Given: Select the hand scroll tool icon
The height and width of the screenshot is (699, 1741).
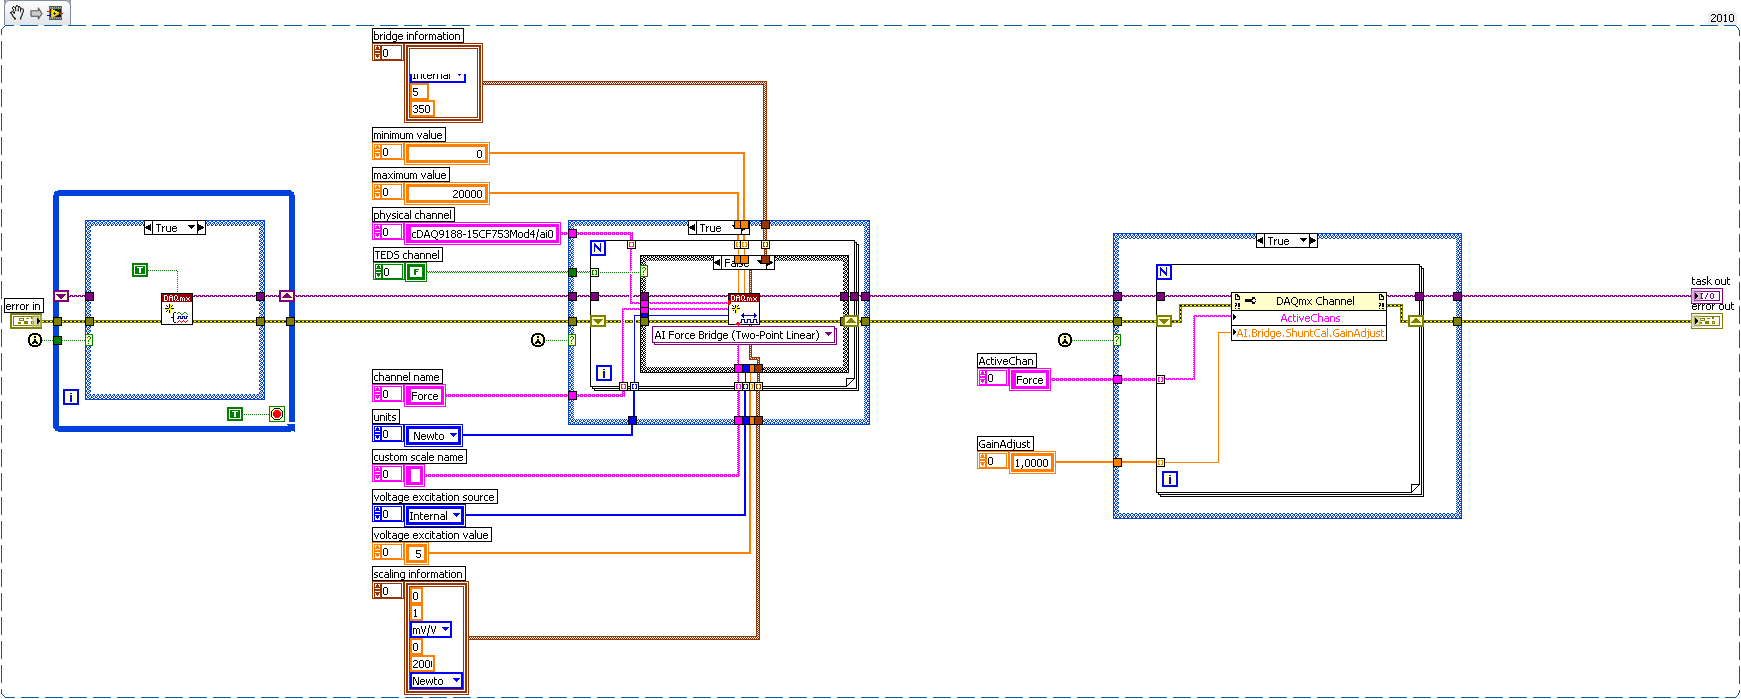Looking at the screenshot, I should [17, 13].
